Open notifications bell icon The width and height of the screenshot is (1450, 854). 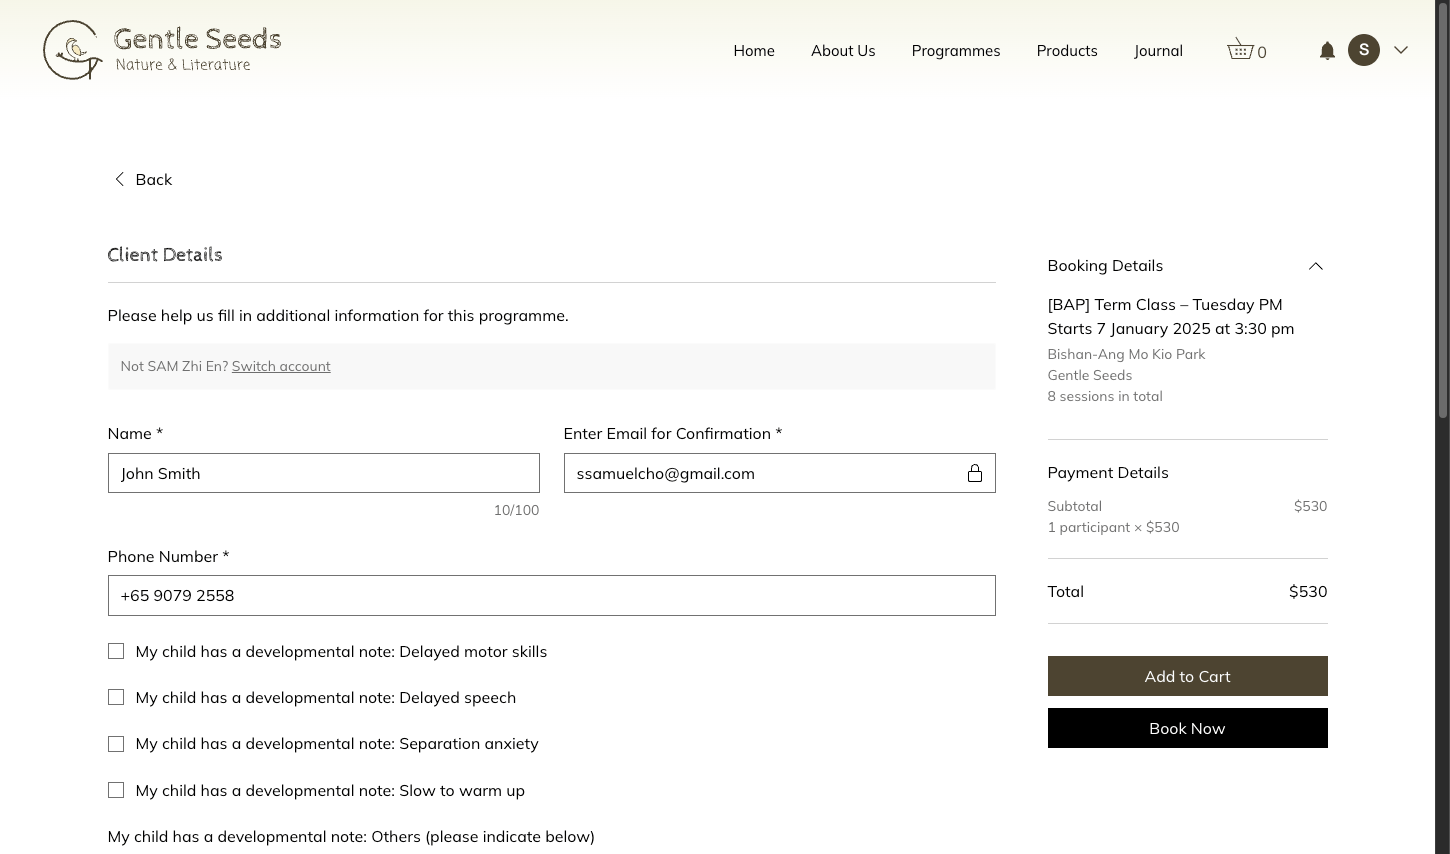[1327, 50]
